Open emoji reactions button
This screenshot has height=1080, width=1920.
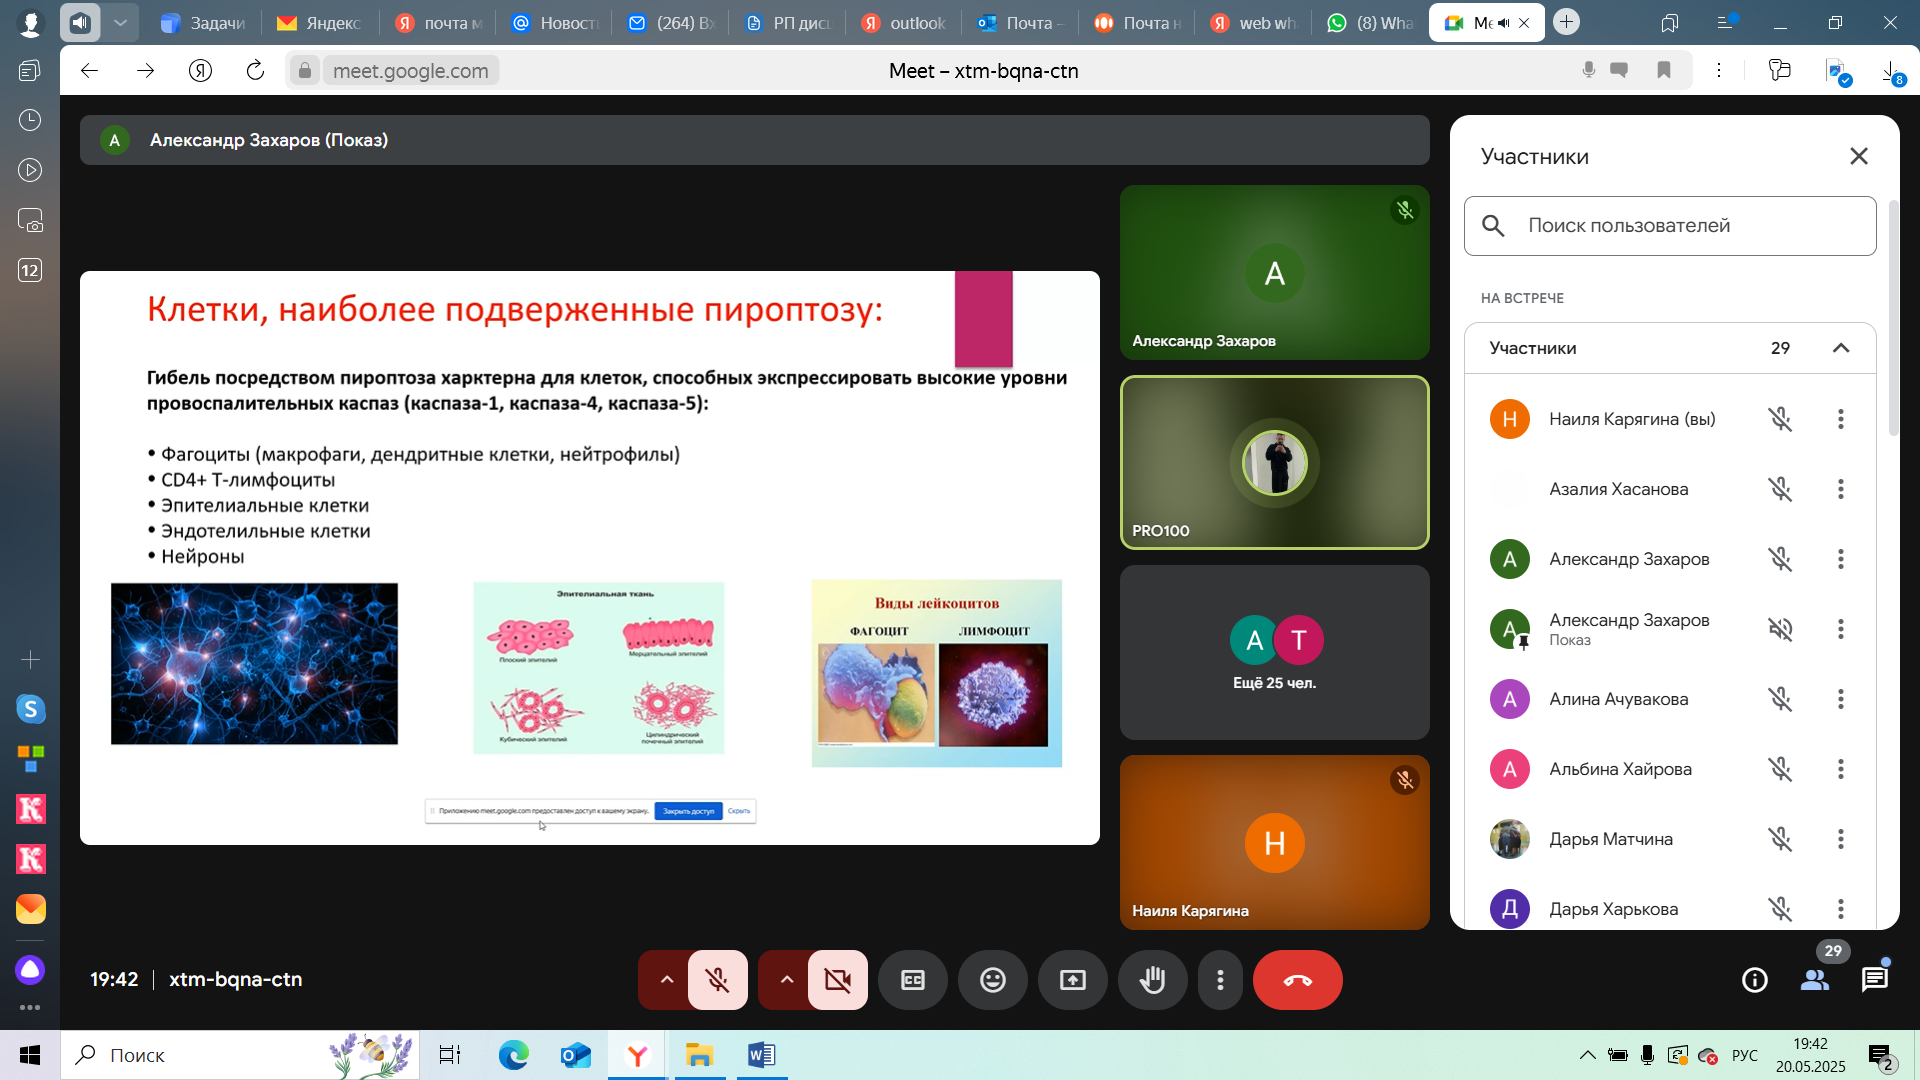point(992,980)
